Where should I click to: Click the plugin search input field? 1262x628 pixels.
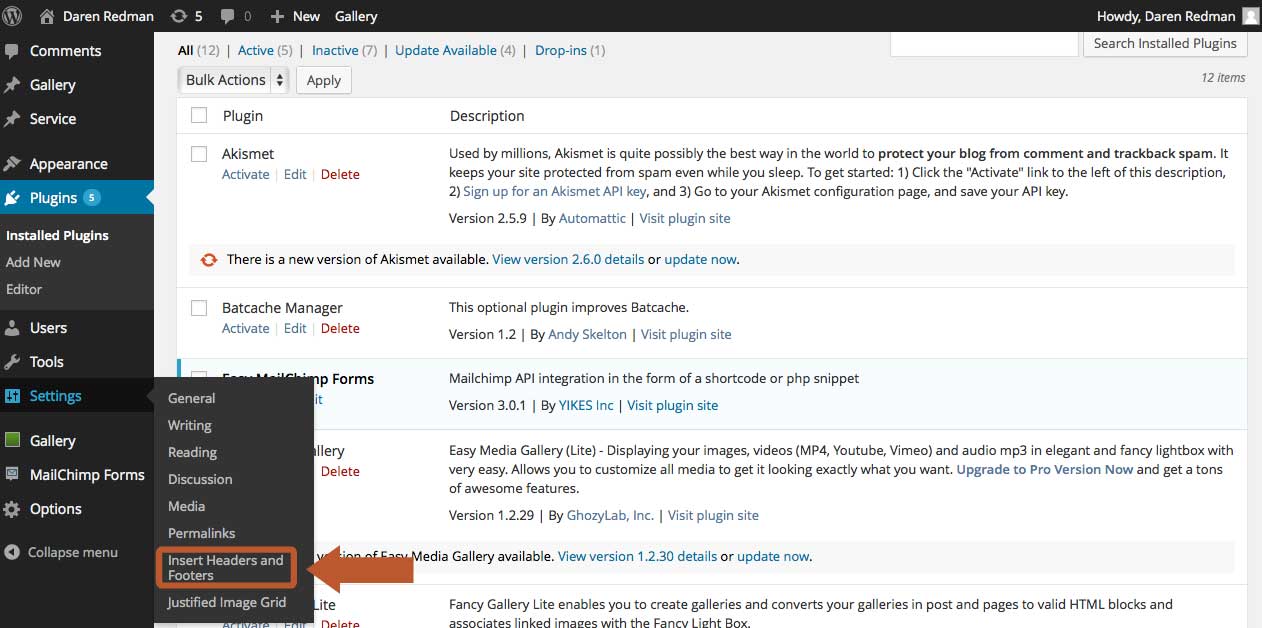(984, 43)
